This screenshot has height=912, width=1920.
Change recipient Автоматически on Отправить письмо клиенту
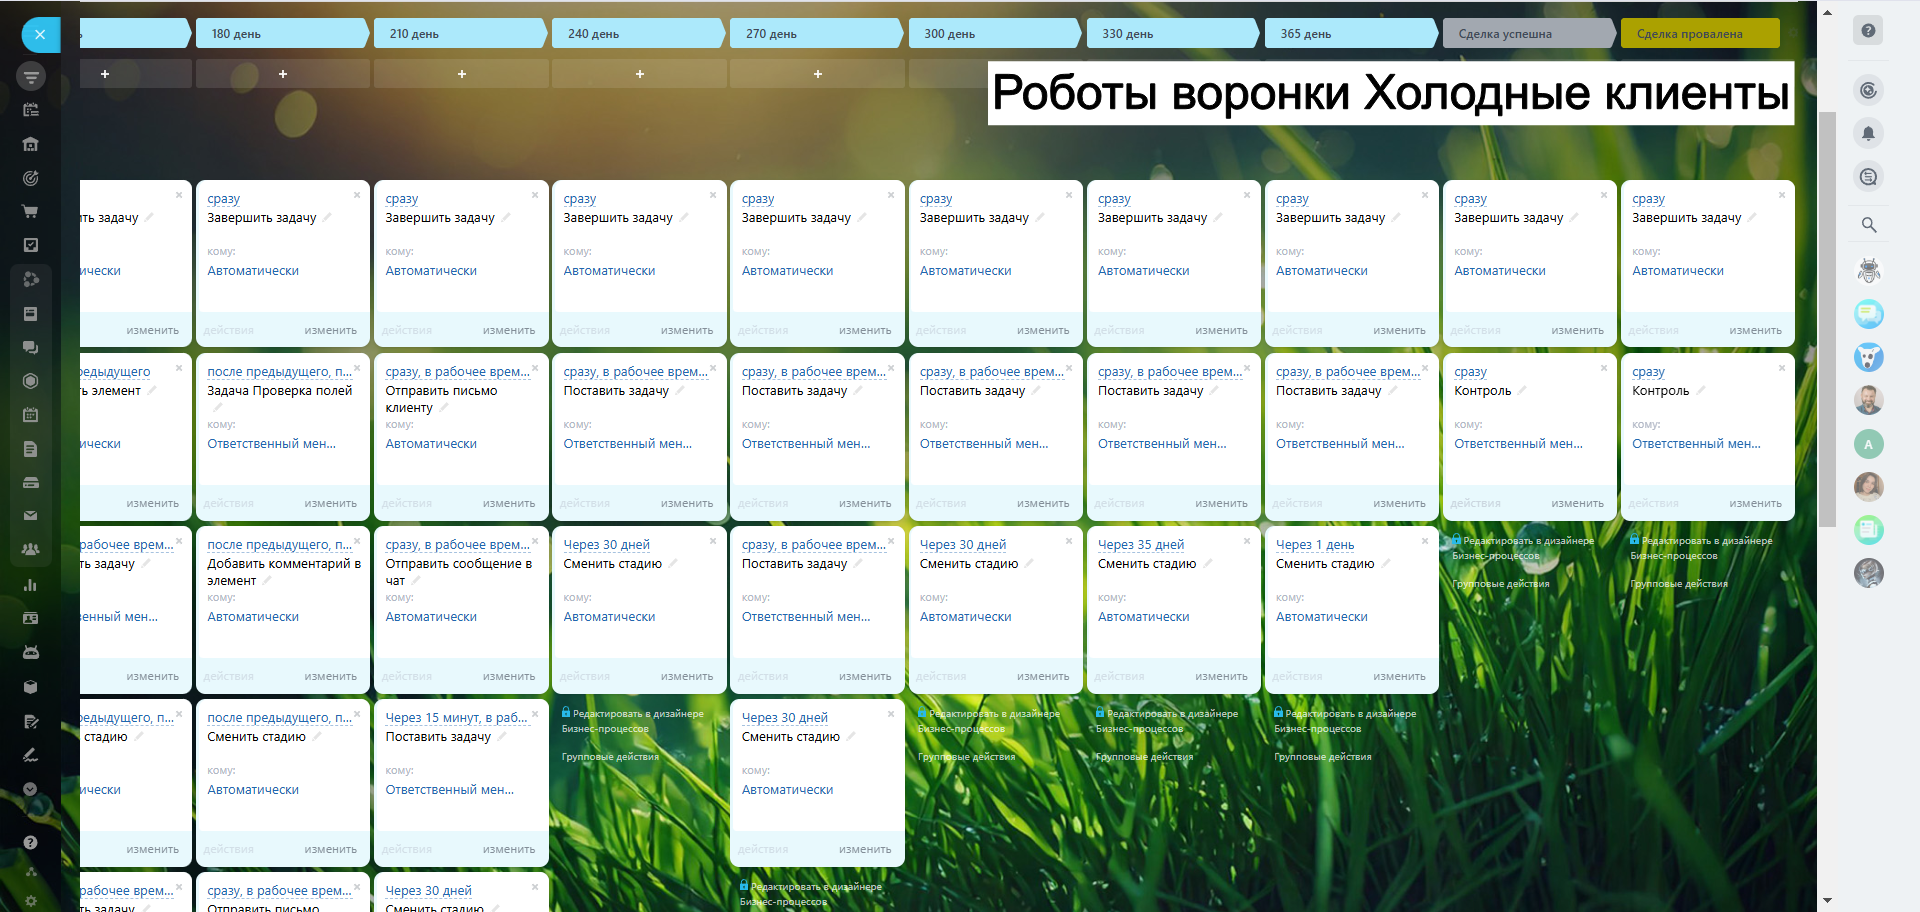(x=431, y=444)
